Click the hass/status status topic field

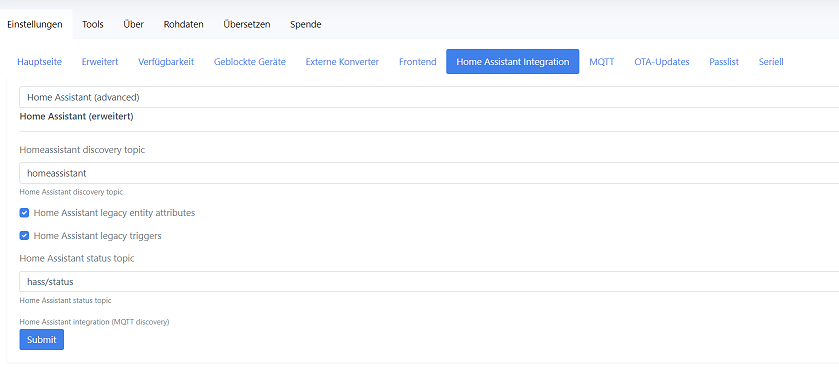click(x=429, y=282)
